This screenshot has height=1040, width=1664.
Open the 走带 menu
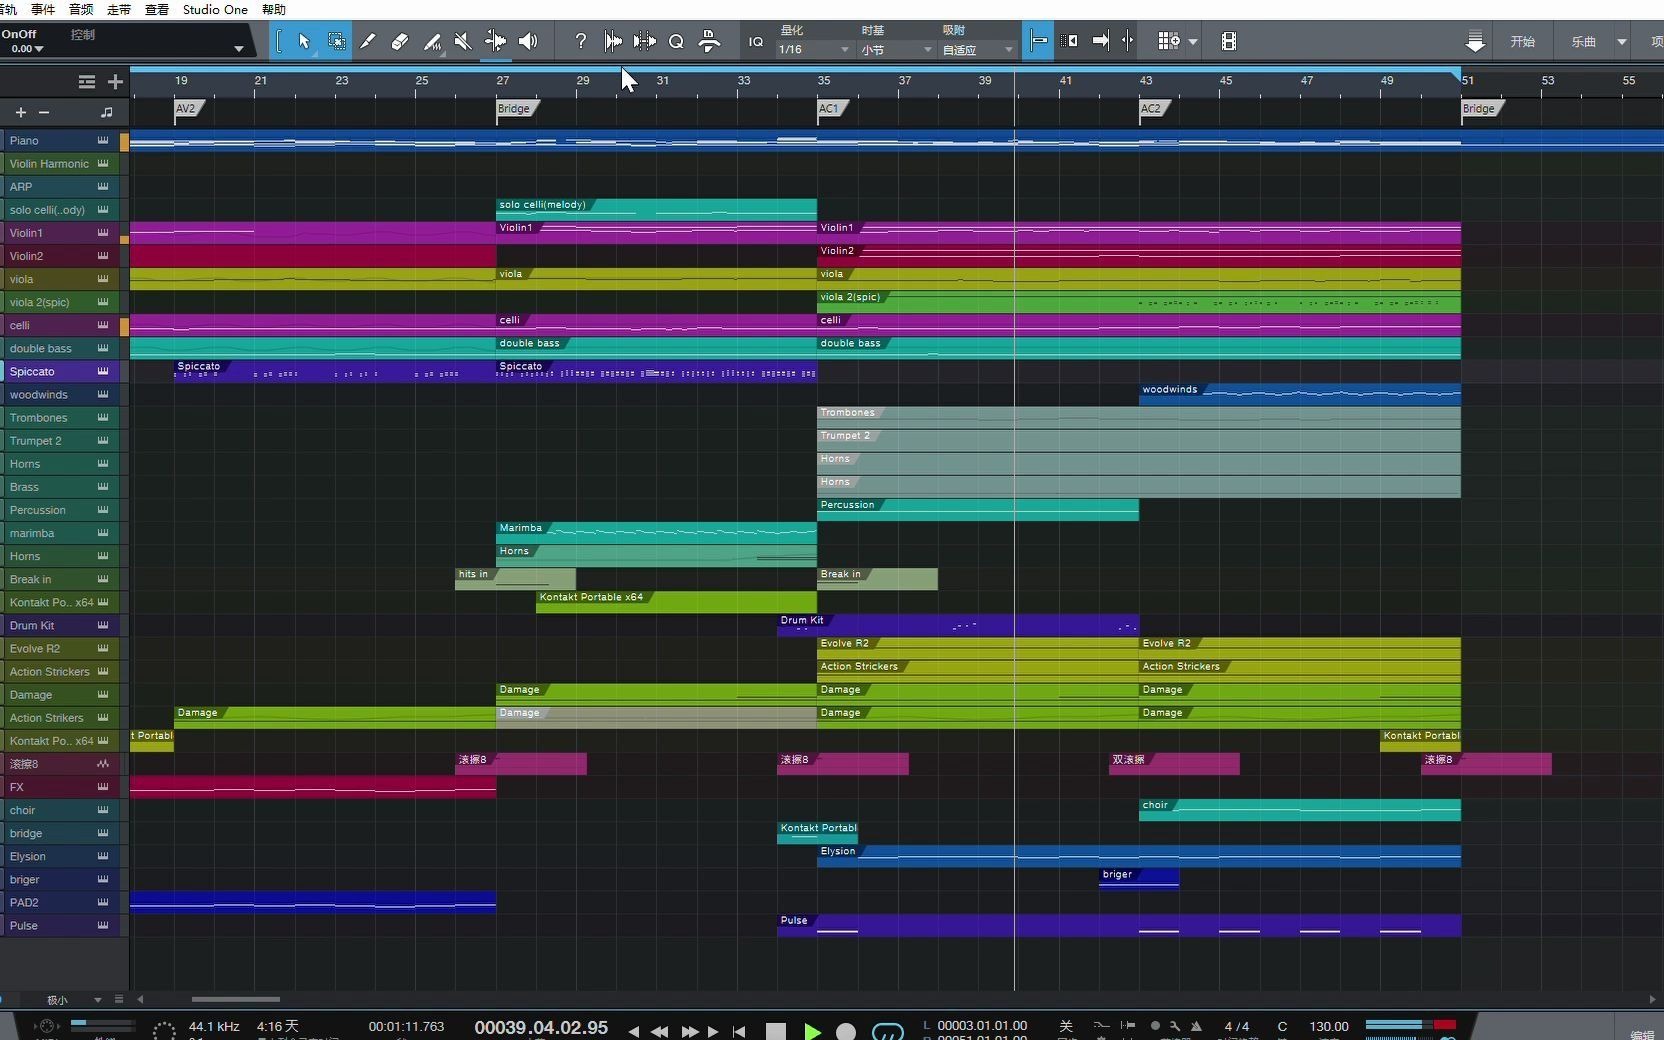[x=119, y=9]
